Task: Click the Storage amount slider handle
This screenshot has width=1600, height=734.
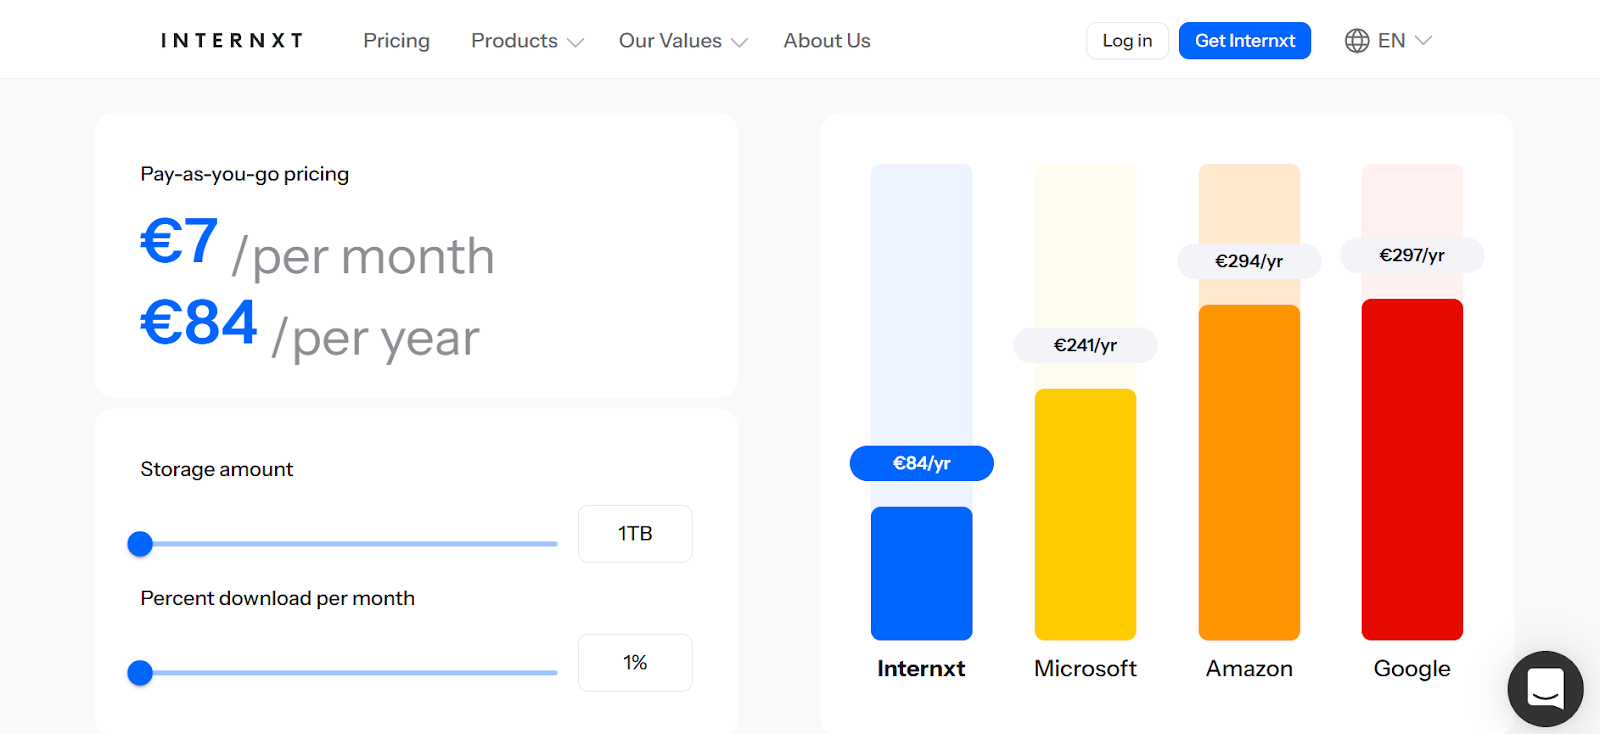Action: click(x=140, y=544)
